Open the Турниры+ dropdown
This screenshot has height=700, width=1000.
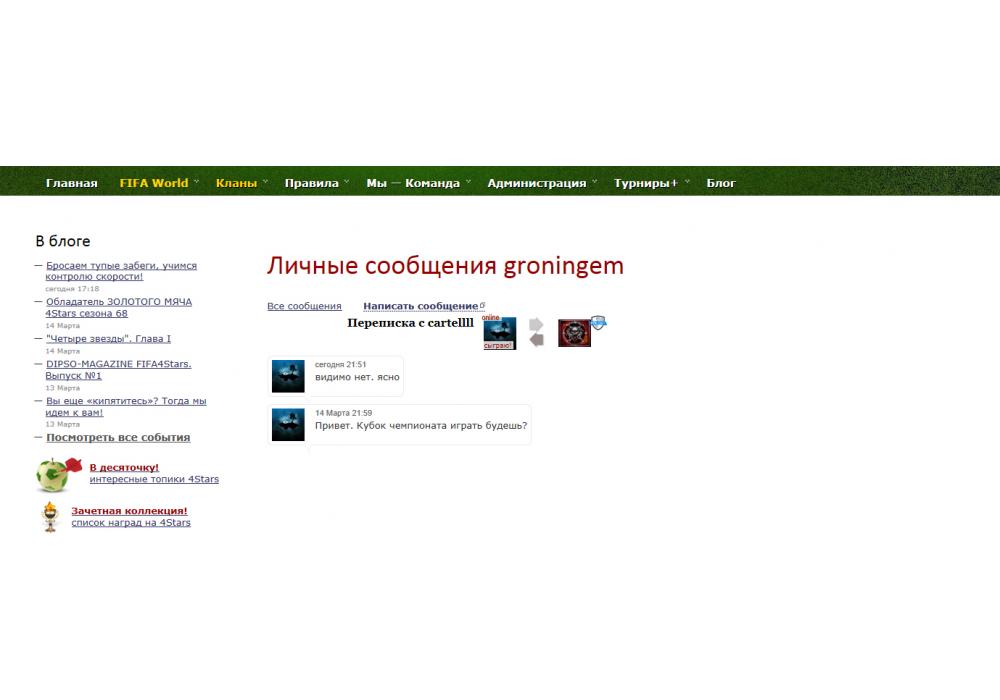click(x=646, y=183)
